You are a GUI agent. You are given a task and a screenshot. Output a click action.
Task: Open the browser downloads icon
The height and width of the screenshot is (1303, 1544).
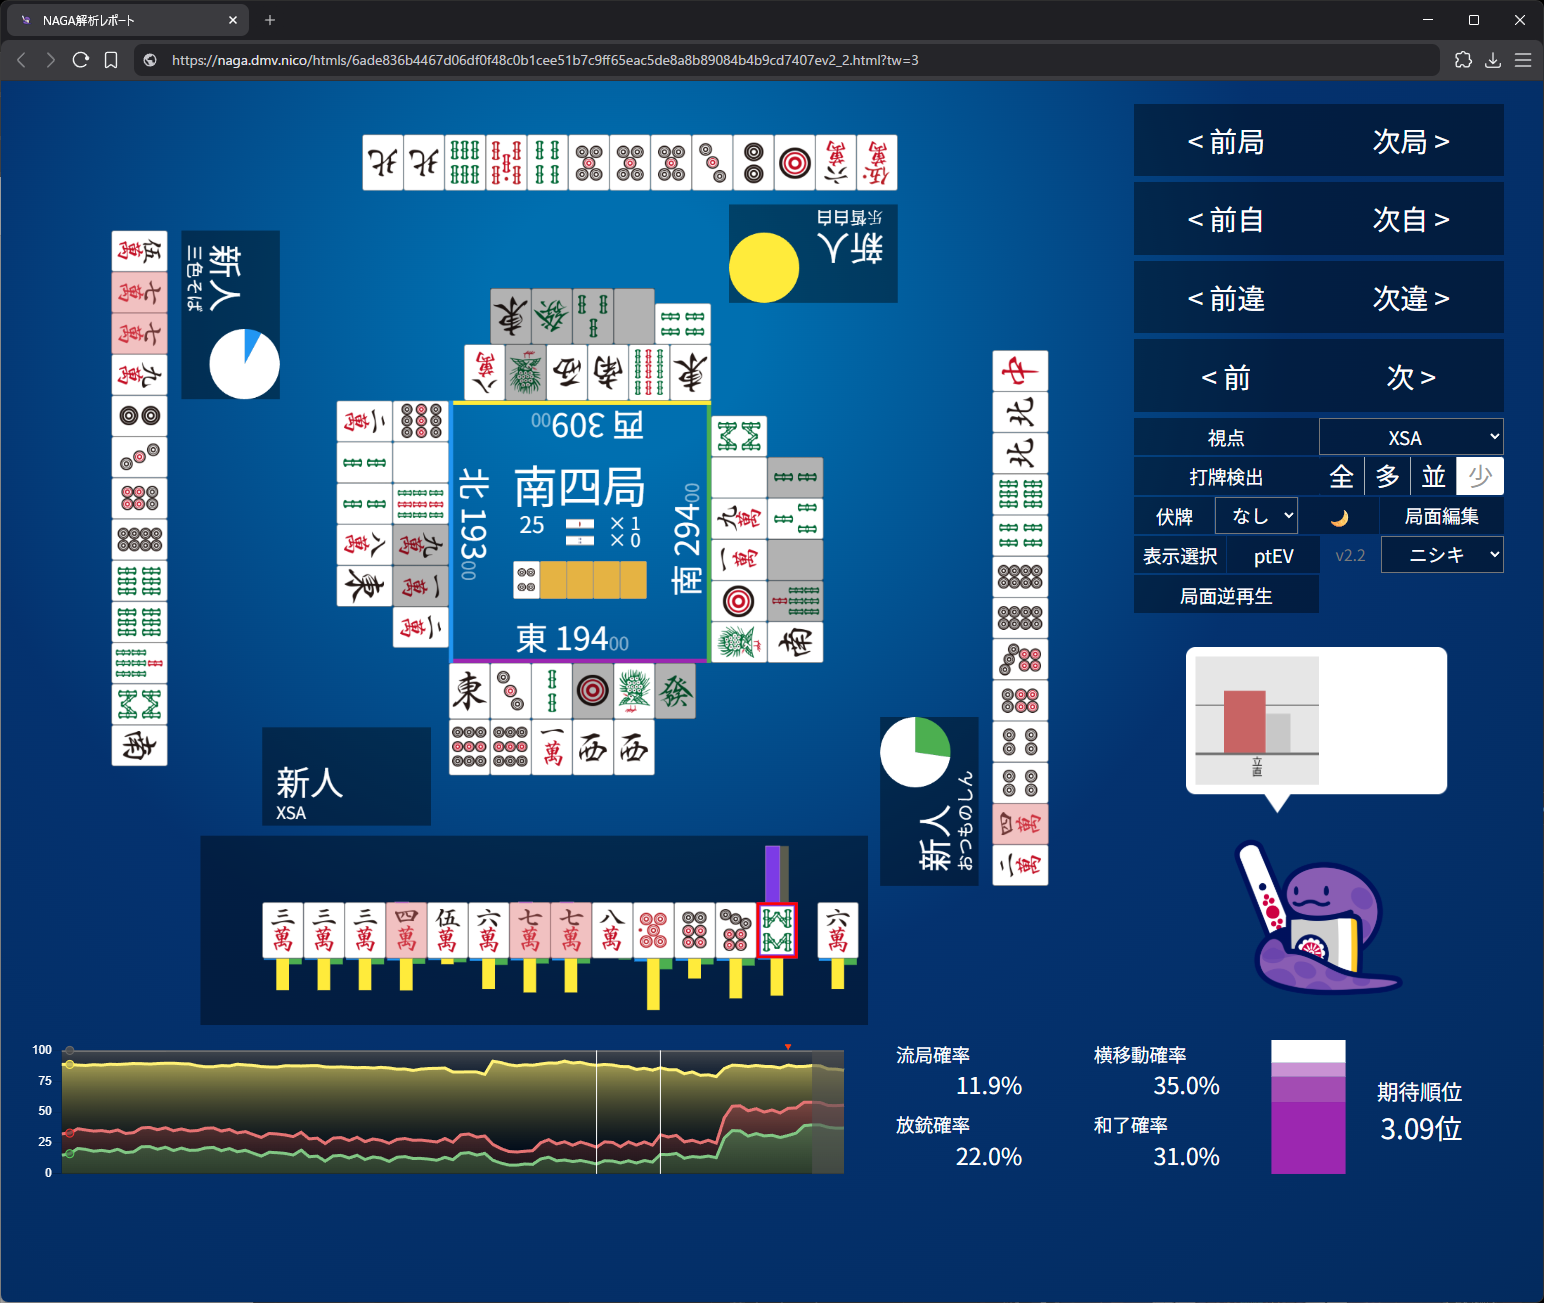(x=1493, y=60)
